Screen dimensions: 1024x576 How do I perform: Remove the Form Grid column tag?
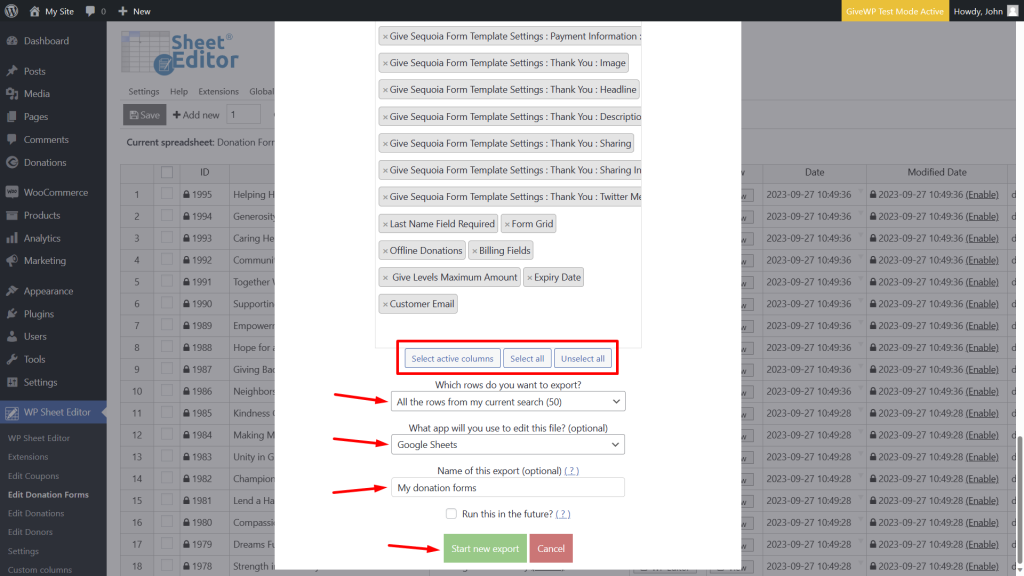(507, 223)
